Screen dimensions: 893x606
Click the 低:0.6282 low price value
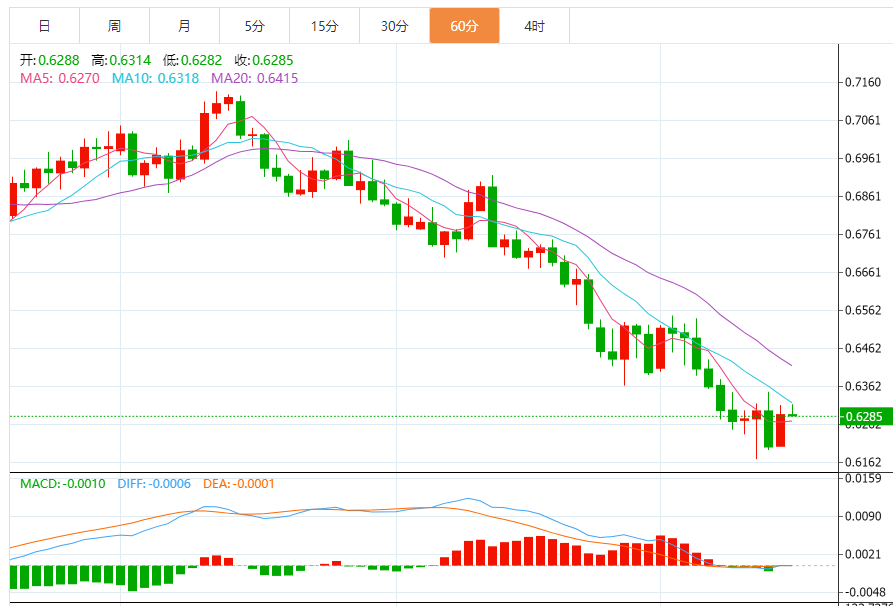click(x=192, y=60)
